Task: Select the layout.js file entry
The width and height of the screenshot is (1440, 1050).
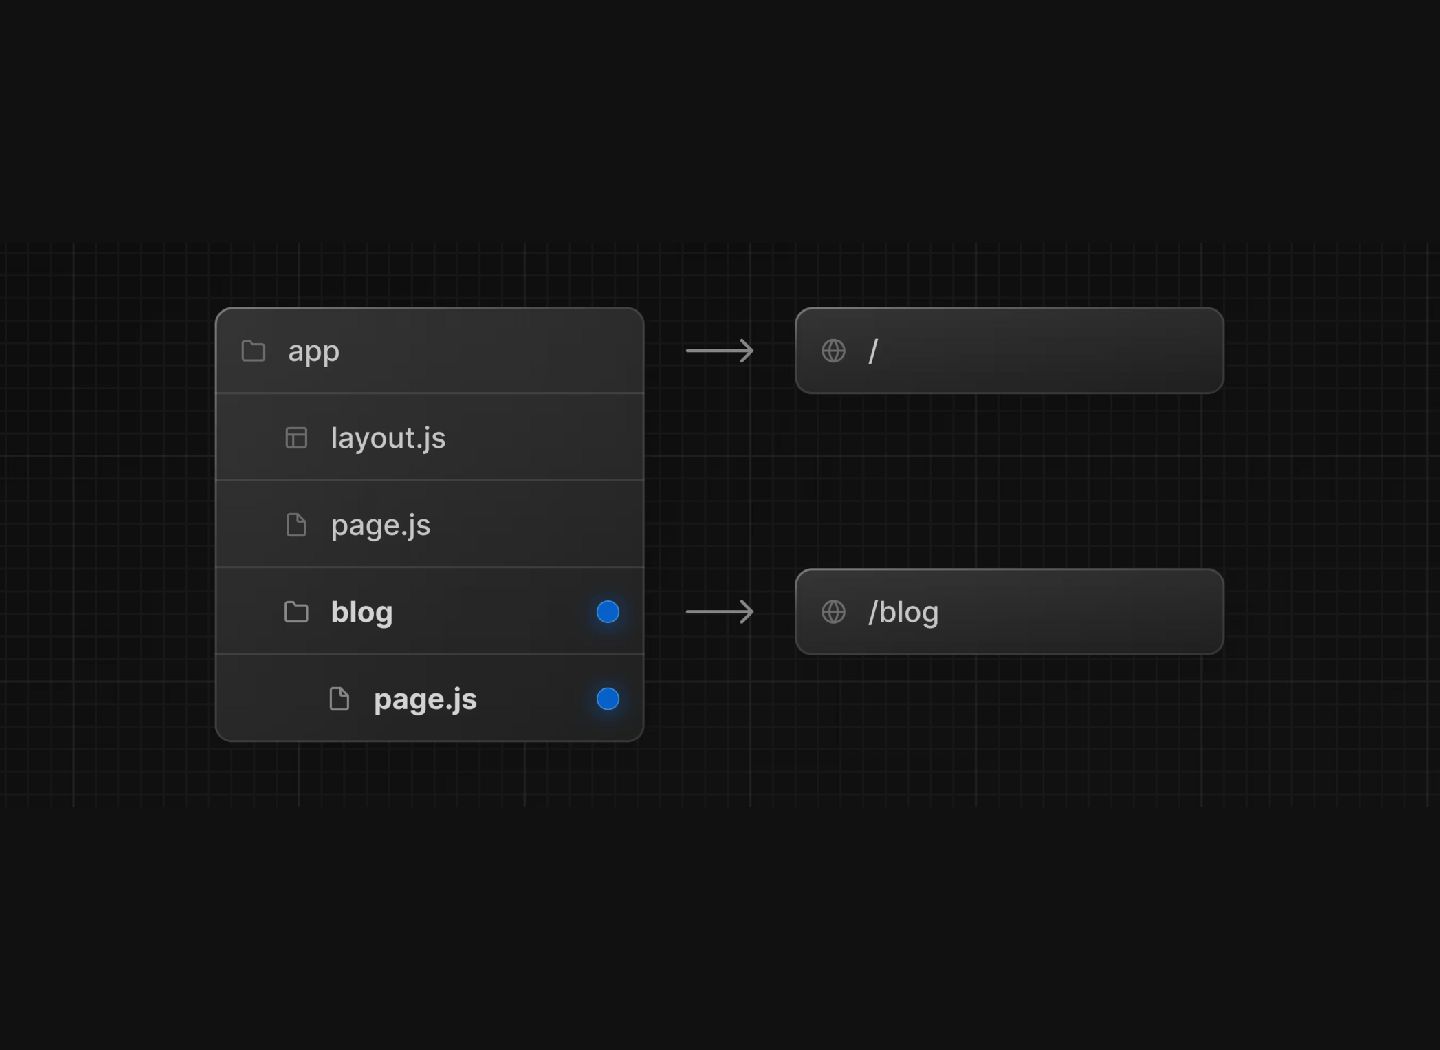Action: (x=388, y=438)
